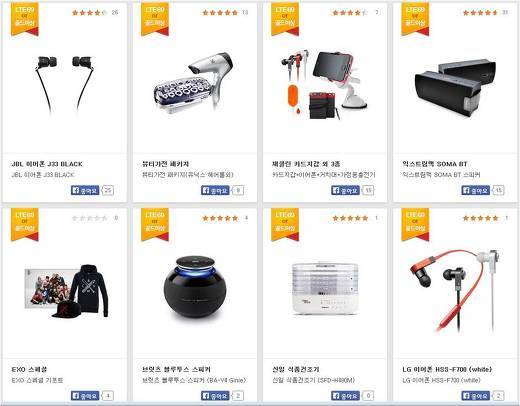Image resolution: width=520 pixels, height=406 pixels.
Task: Click star rating on JBL earphone card
Action: click(89, 13)
